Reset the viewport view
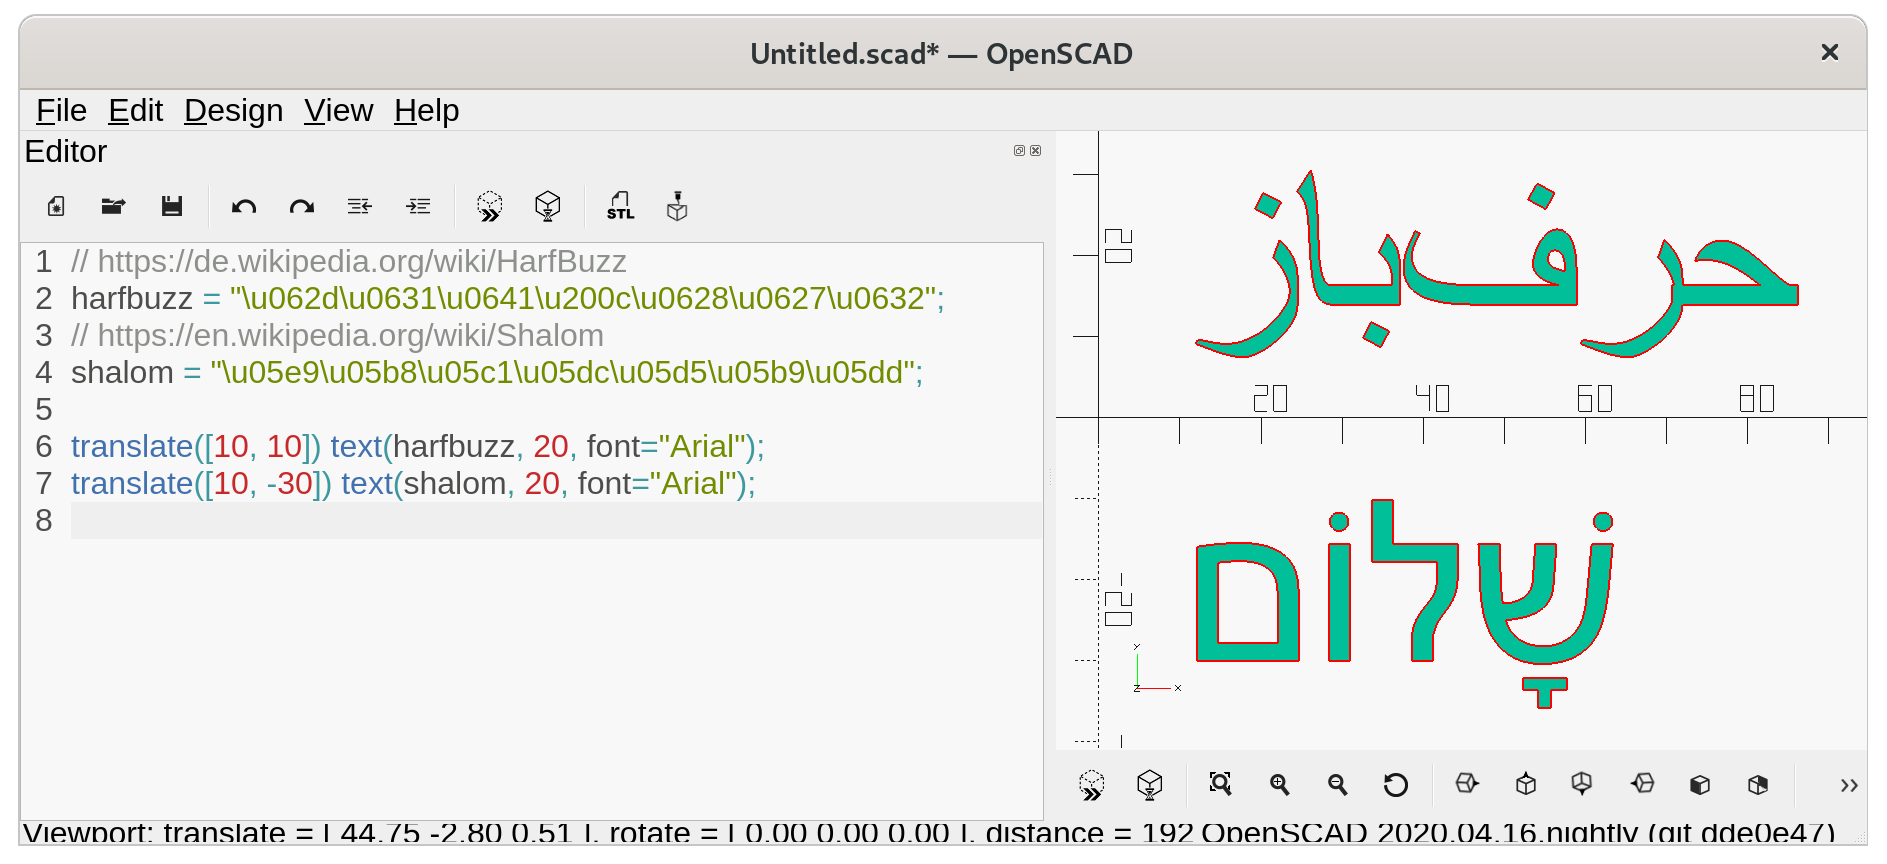 (1395, 784)
